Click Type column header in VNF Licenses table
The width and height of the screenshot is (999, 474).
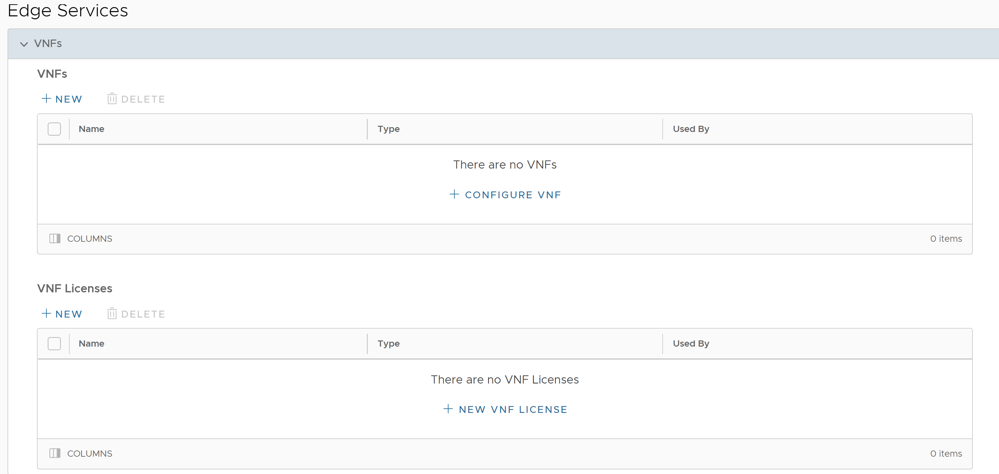pyautogui.click(x=389, y=344)
